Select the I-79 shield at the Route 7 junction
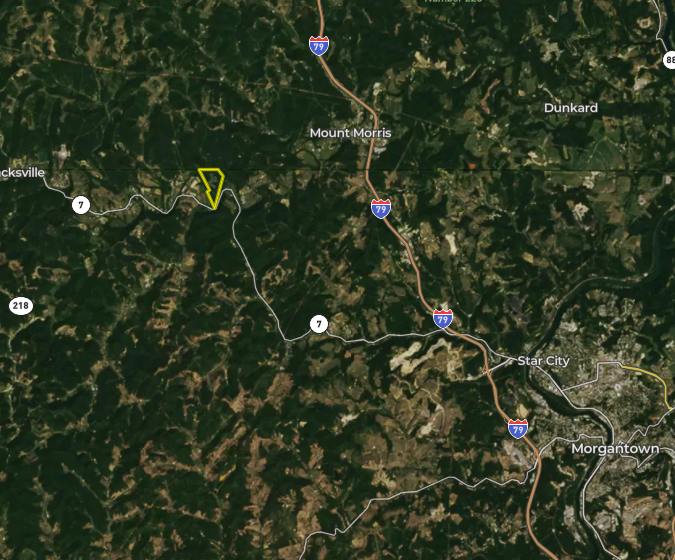Screen dimensions: 675x560 click(x=443, y=319)
